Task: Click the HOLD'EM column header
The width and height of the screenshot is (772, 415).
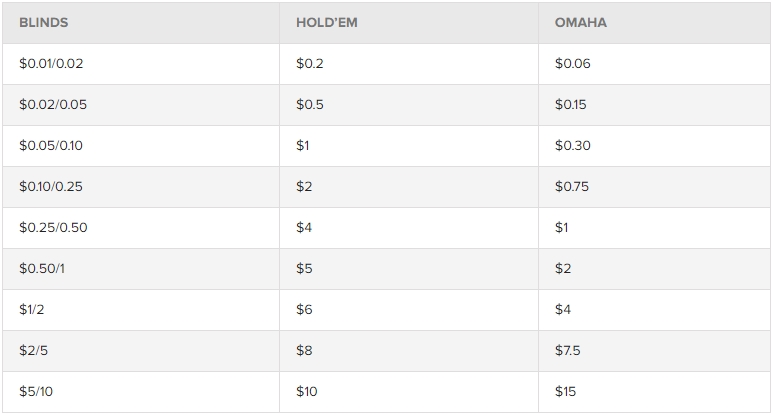Action: coord(326,23)
